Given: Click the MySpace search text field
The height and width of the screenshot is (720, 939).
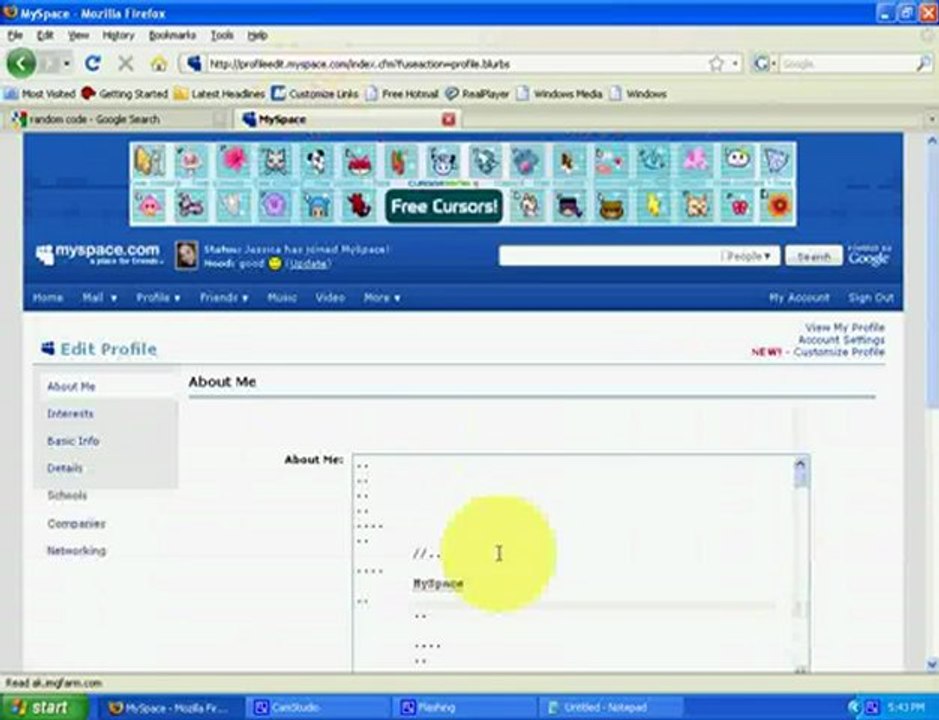Looking at the screenshot, I should pos(611,256).
